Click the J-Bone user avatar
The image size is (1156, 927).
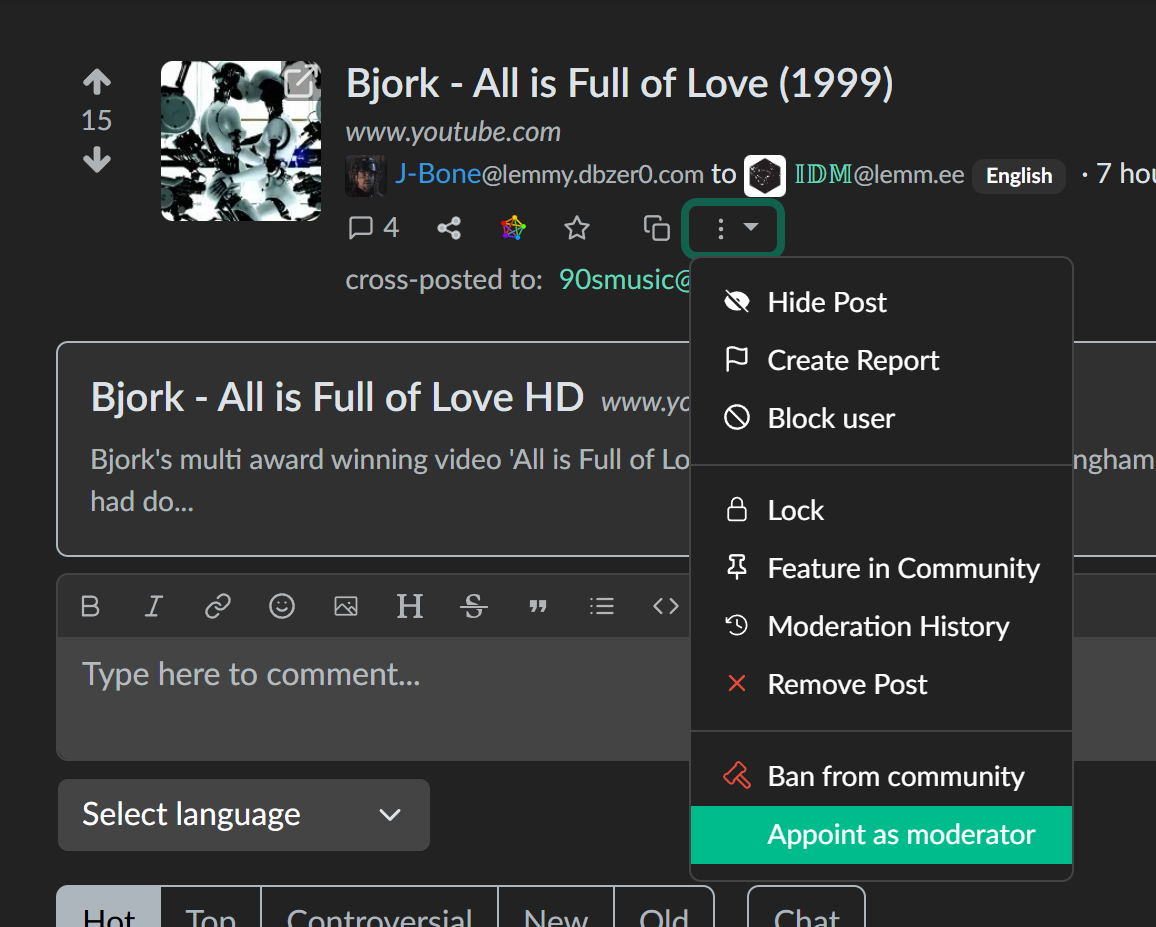(366, 176)
